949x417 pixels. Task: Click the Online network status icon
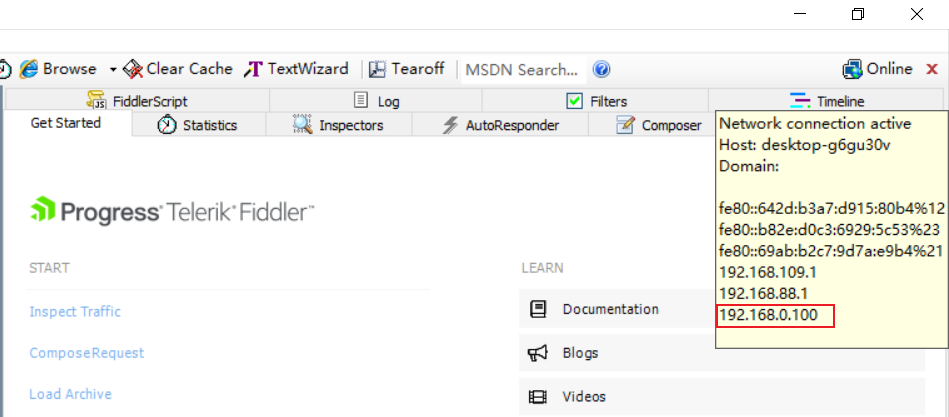[852, 69]
